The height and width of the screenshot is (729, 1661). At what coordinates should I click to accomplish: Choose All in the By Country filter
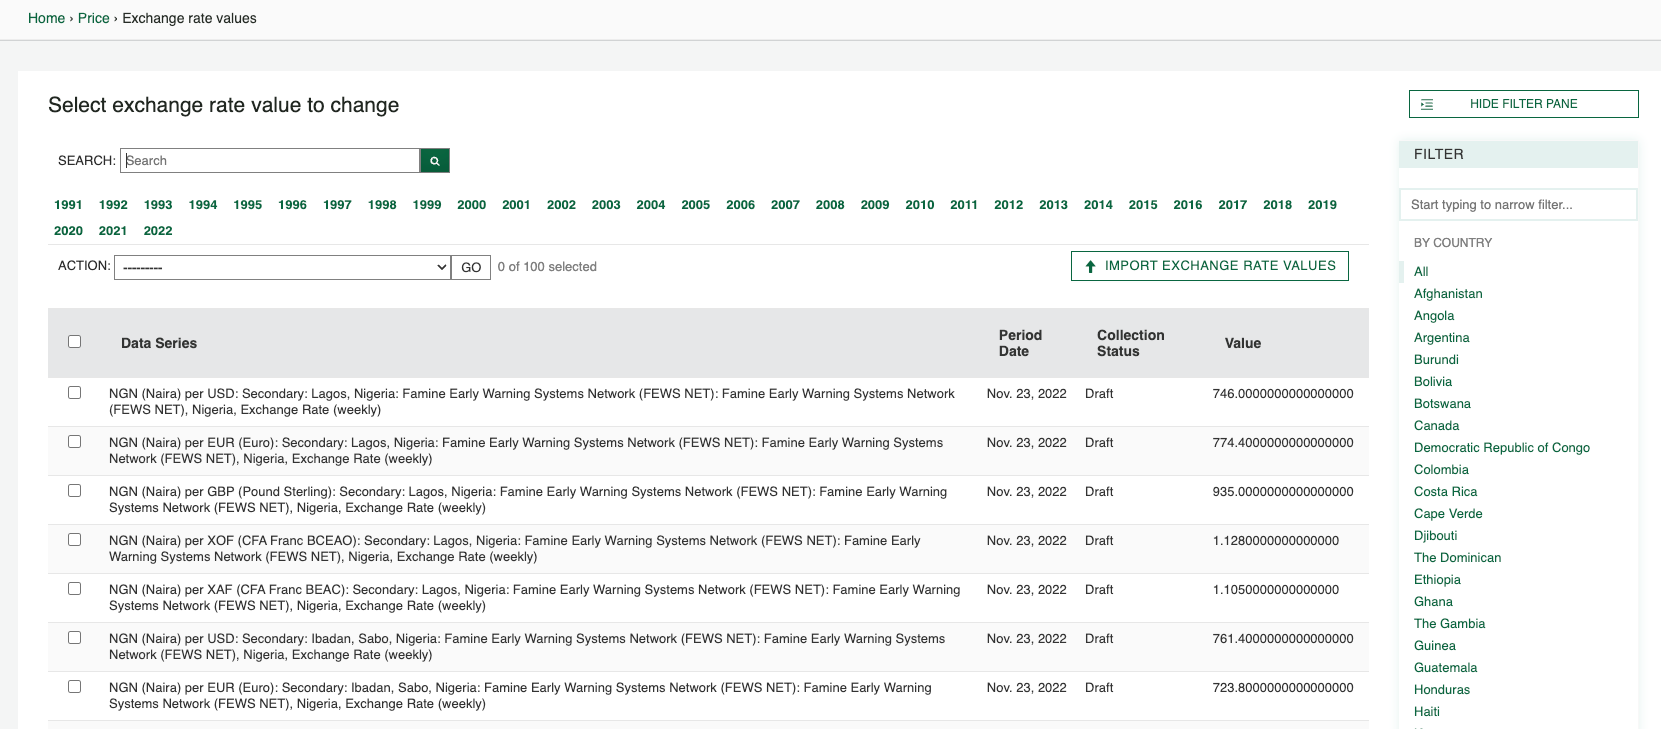pyautogui.click(x=1420, y=272)
